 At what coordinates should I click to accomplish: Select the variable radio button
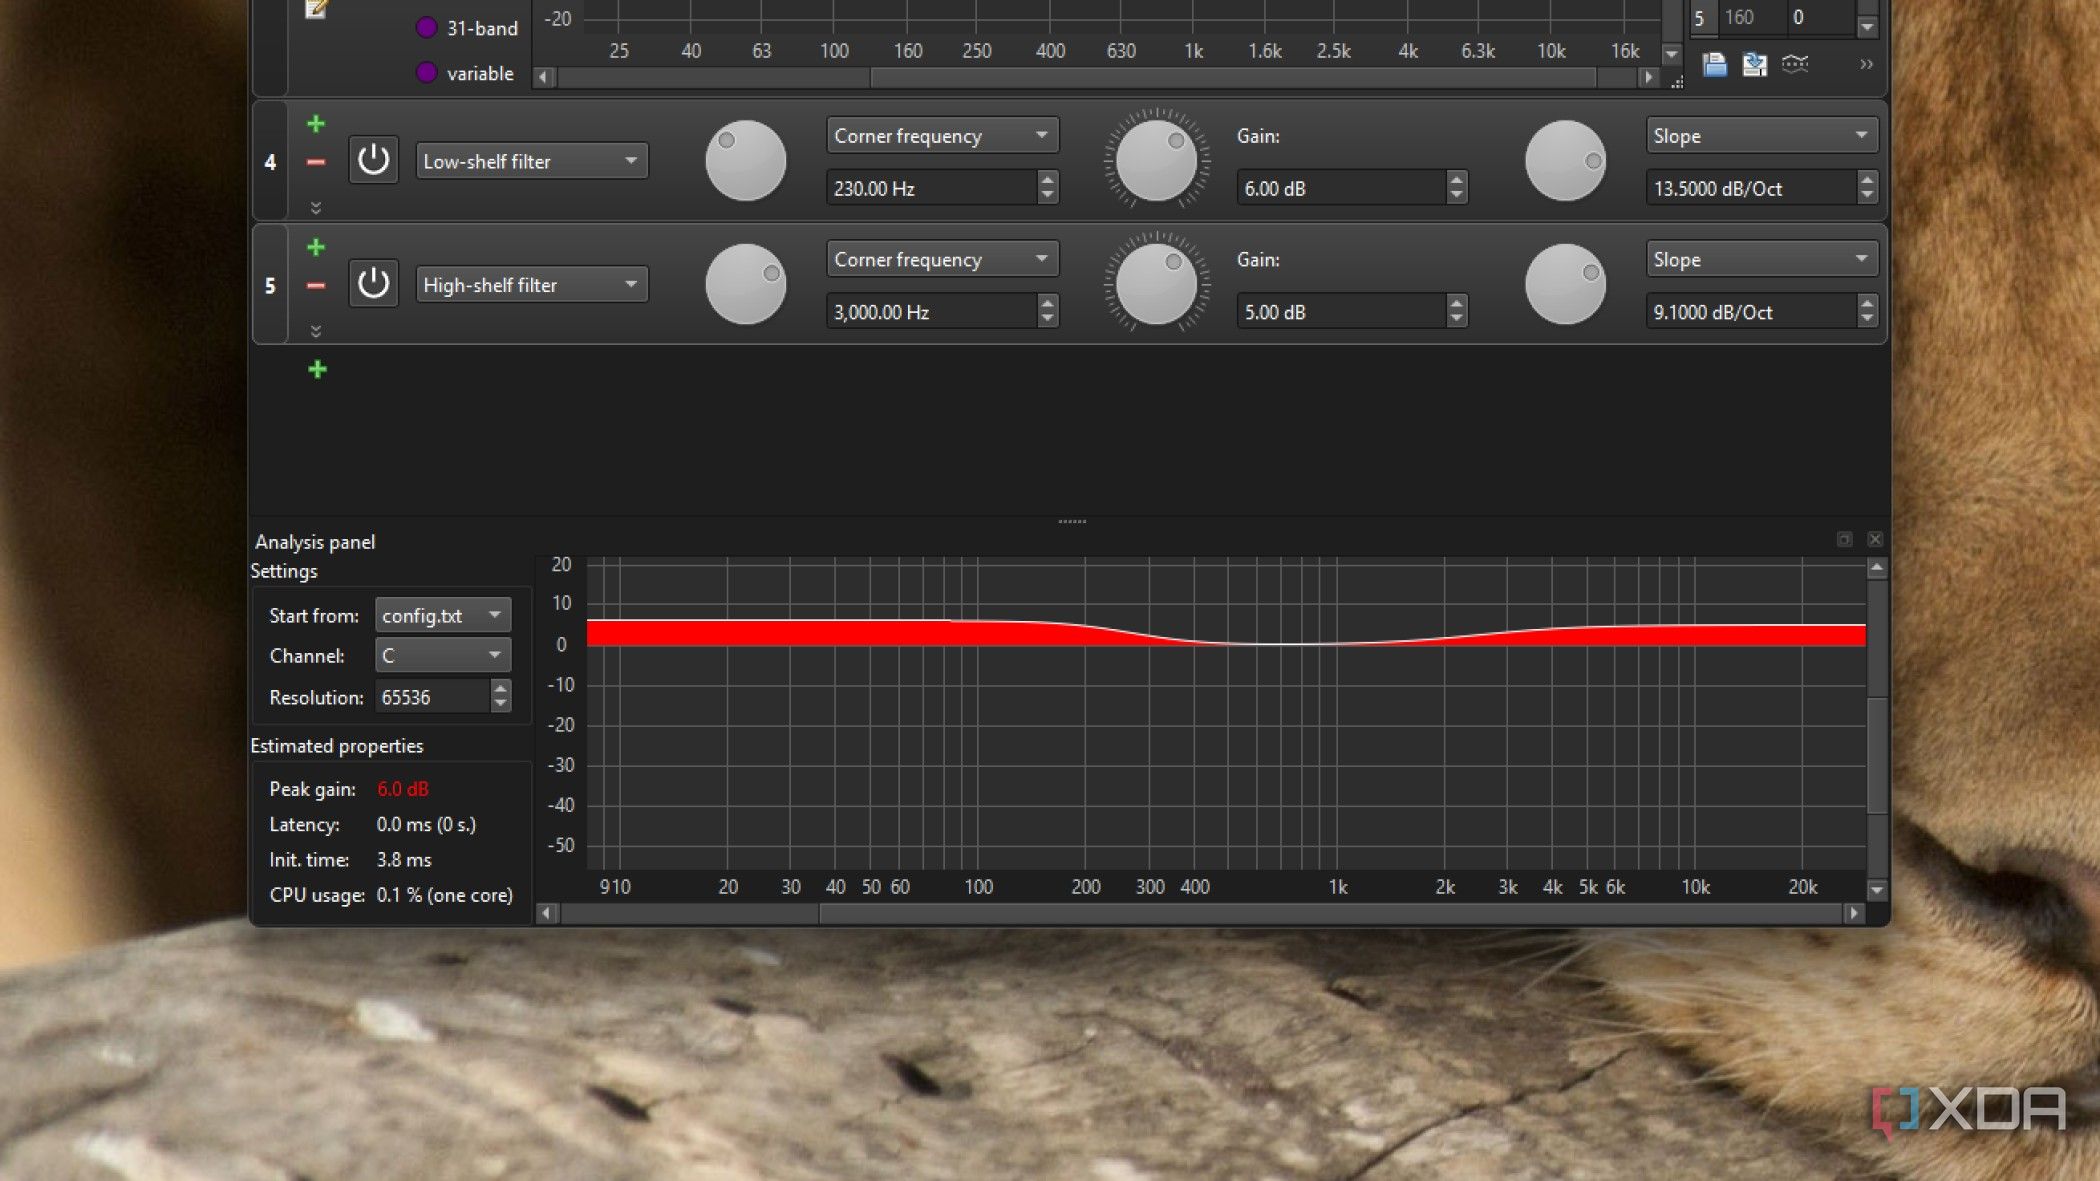[x=428, y=73]
